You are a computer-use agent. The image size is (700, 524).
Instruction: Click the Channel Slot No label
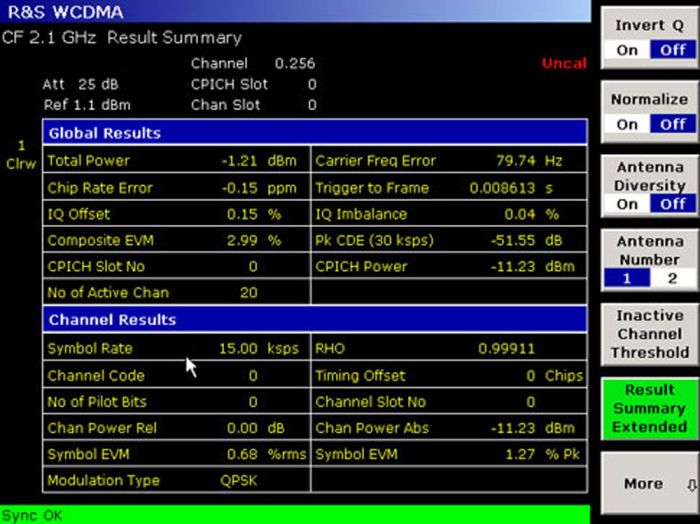(x=371, y=402)
